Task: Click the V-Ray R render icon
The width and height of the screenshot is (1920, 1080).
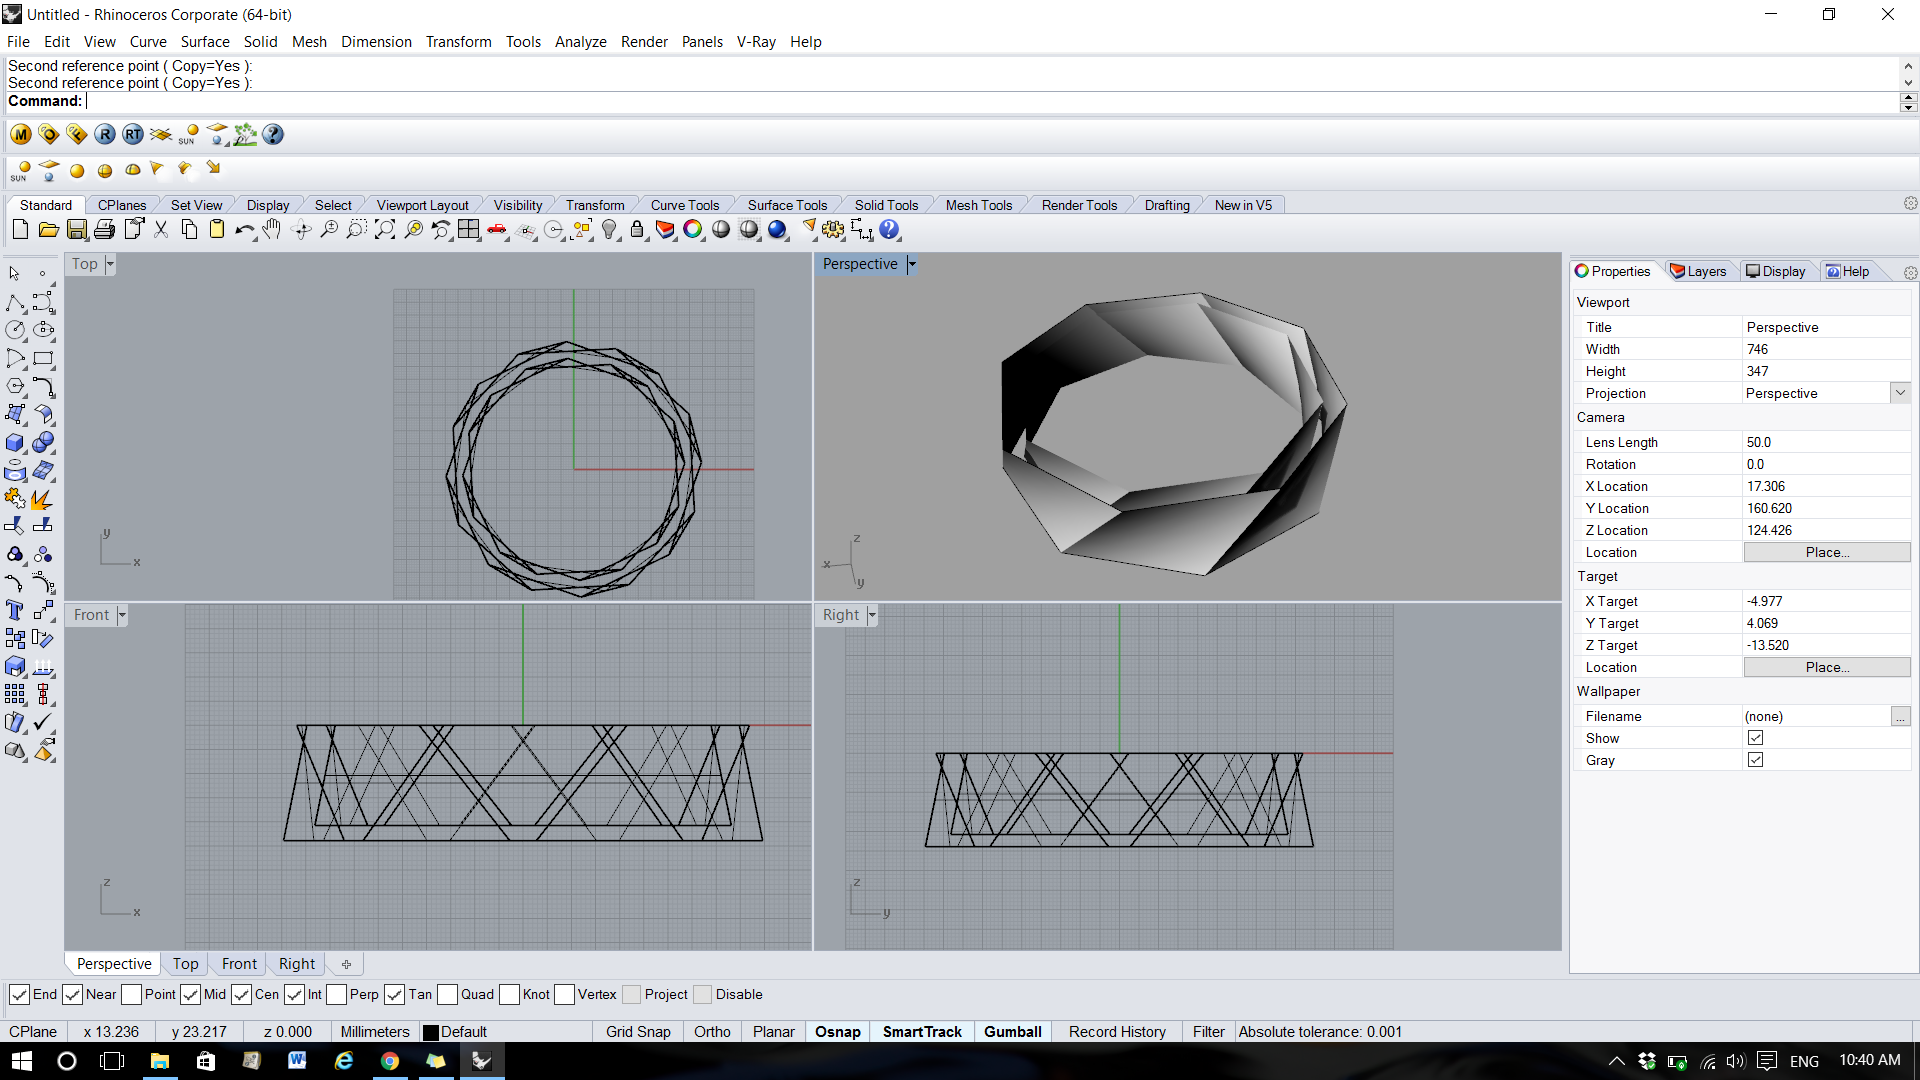Action: tap(105, 134)
